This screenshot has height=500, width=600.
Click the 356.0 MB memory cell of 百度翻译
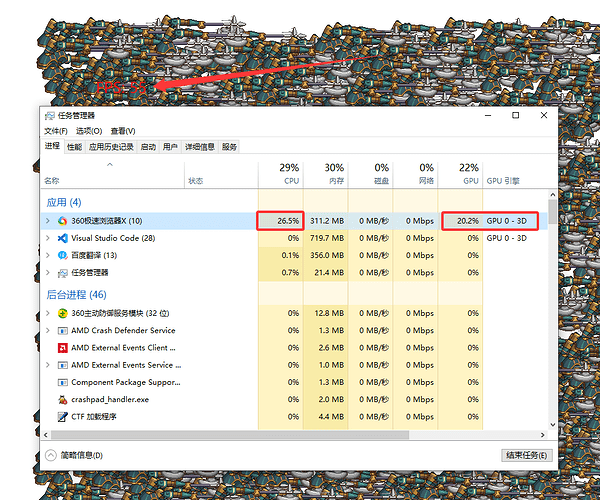tap(327, 255)
